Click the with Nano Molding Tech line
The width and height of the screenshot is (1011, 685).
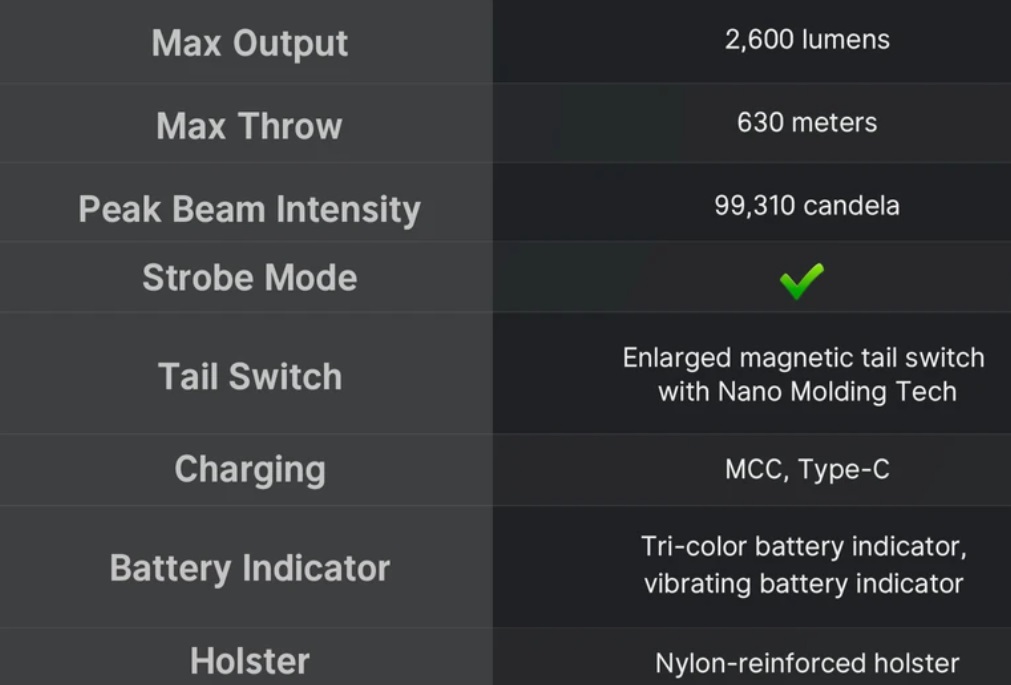tap(807, 392)
